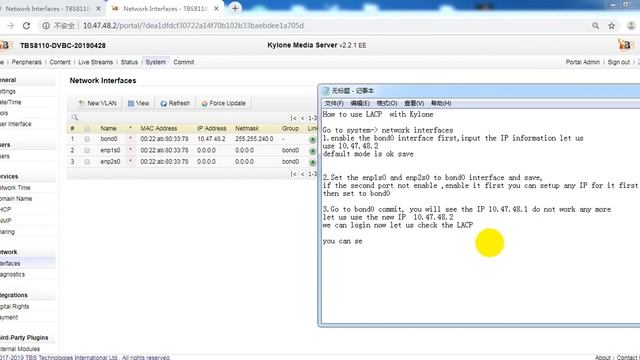Go to previous page in bottom pager
Screen dimensions: 640x360
[302, 174]
